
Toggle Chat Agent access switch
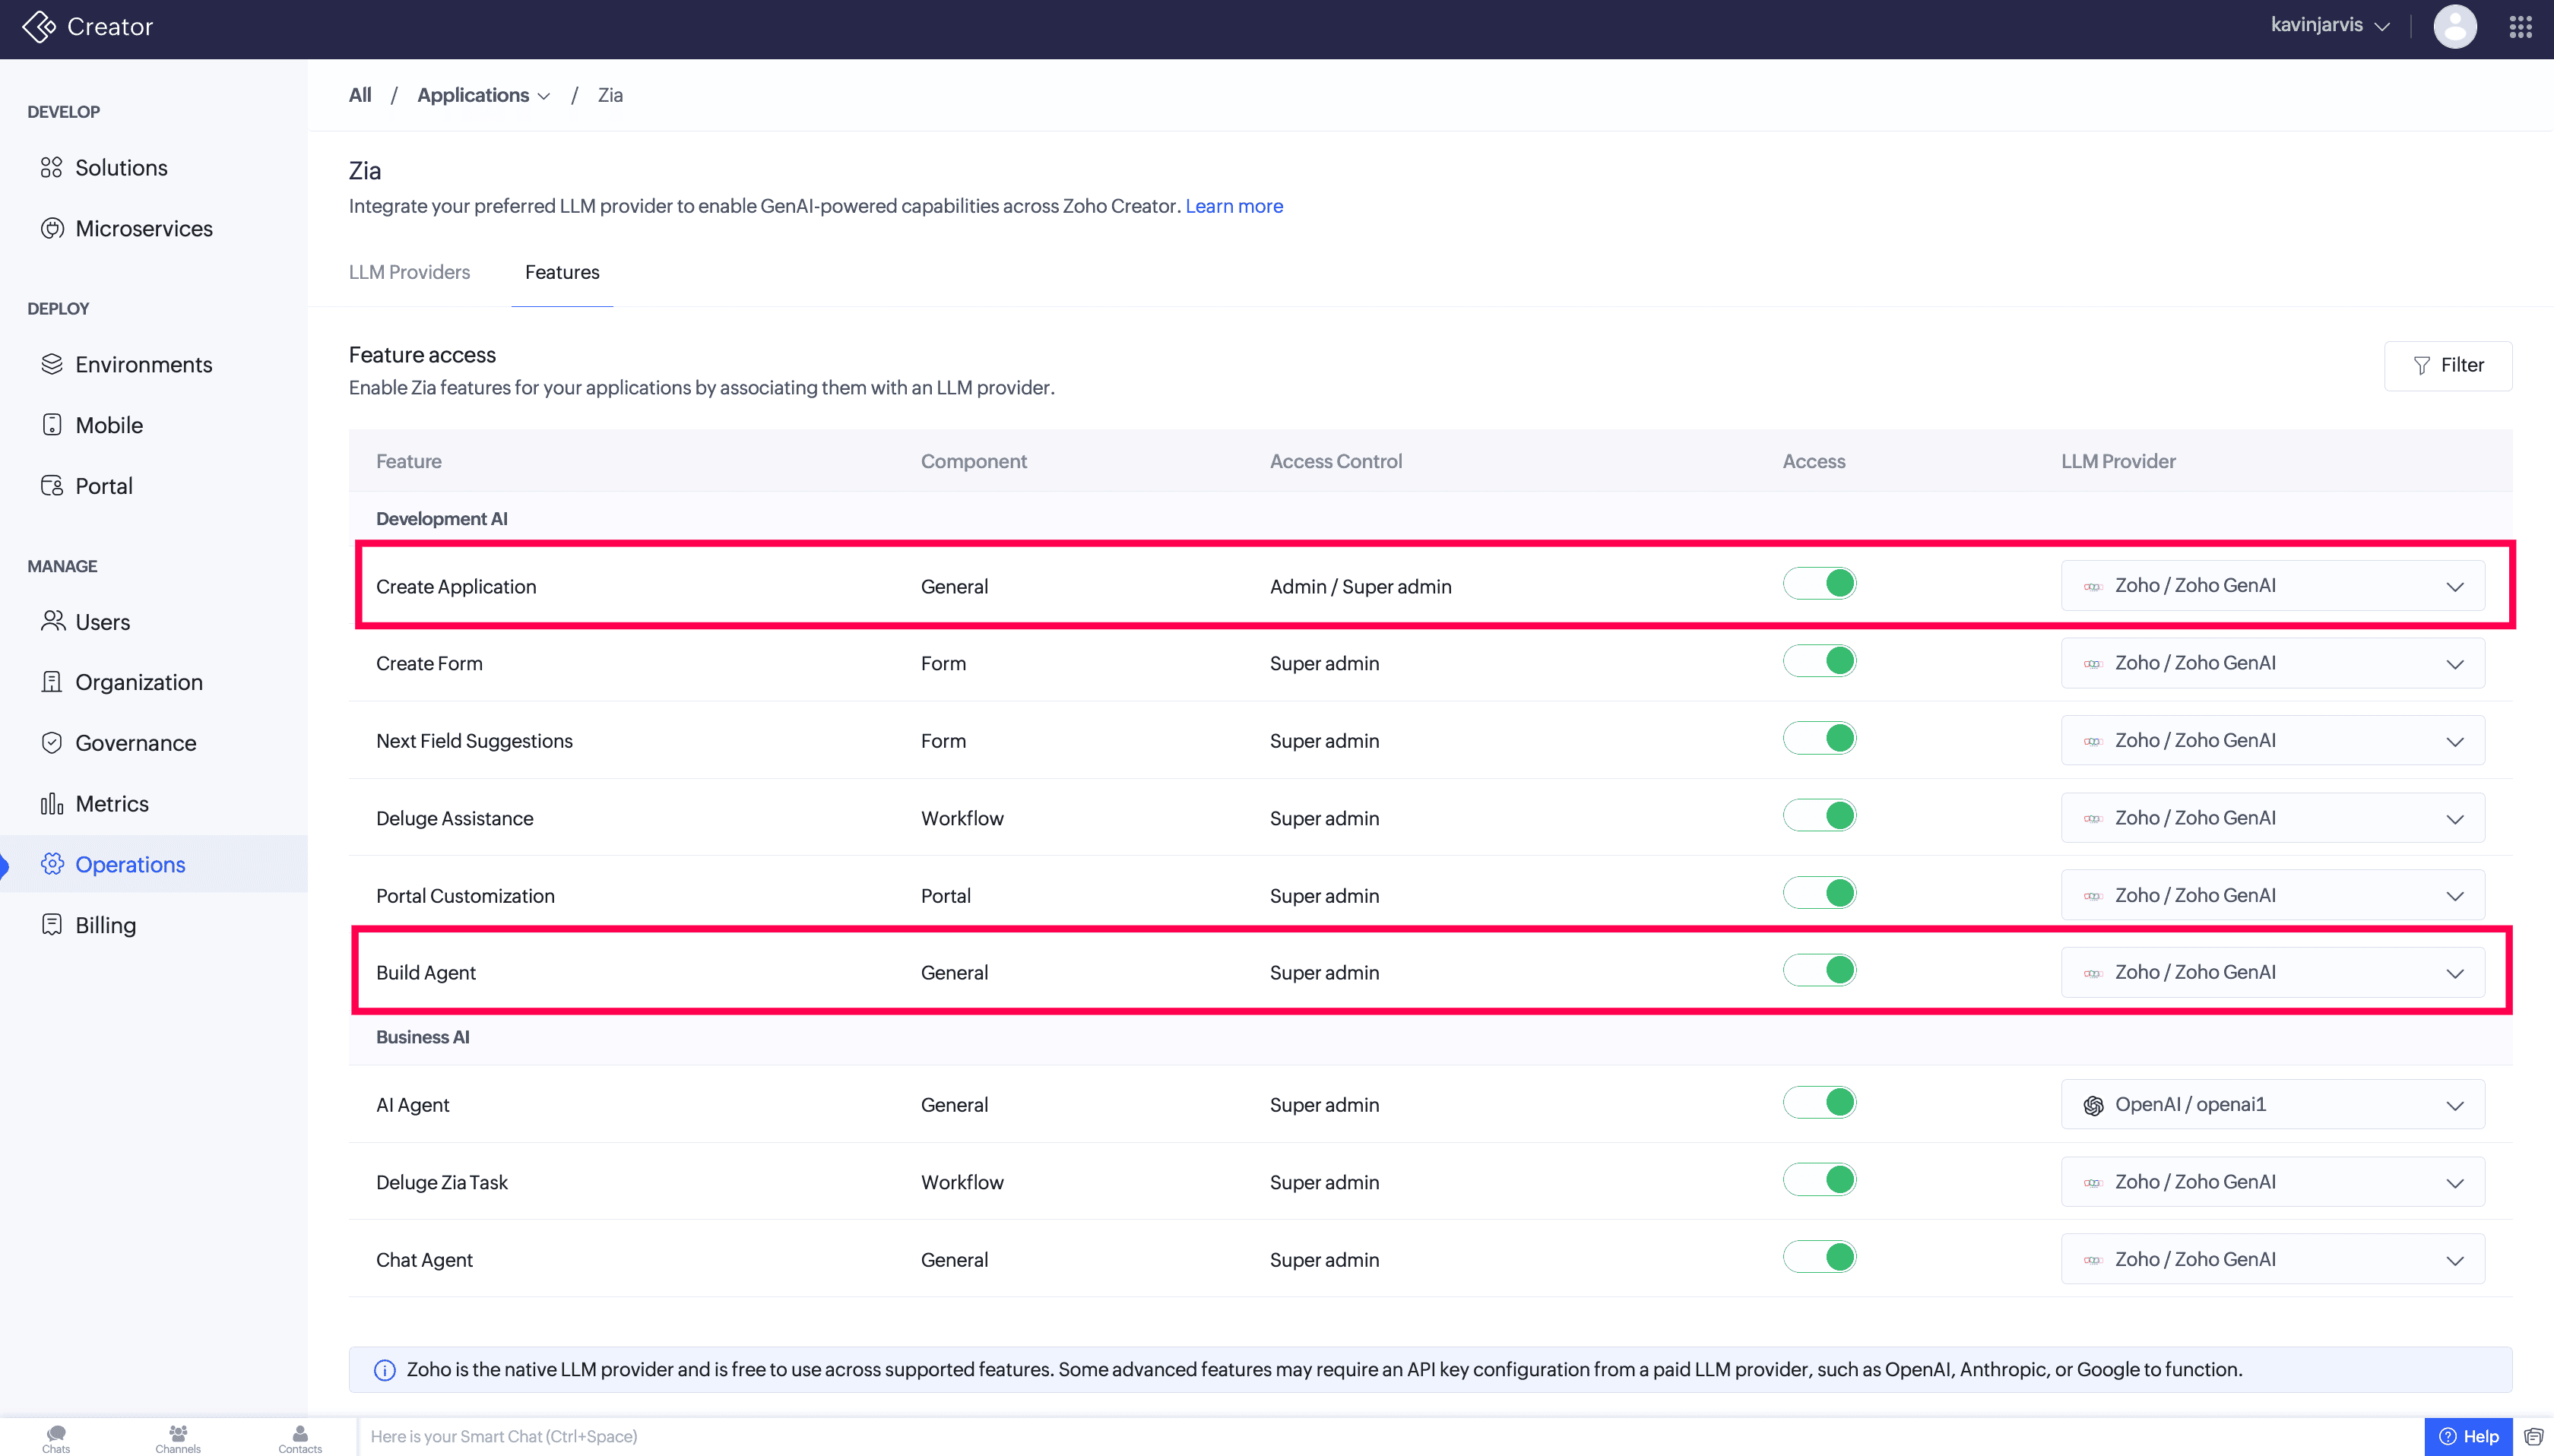(1819, 1257)
